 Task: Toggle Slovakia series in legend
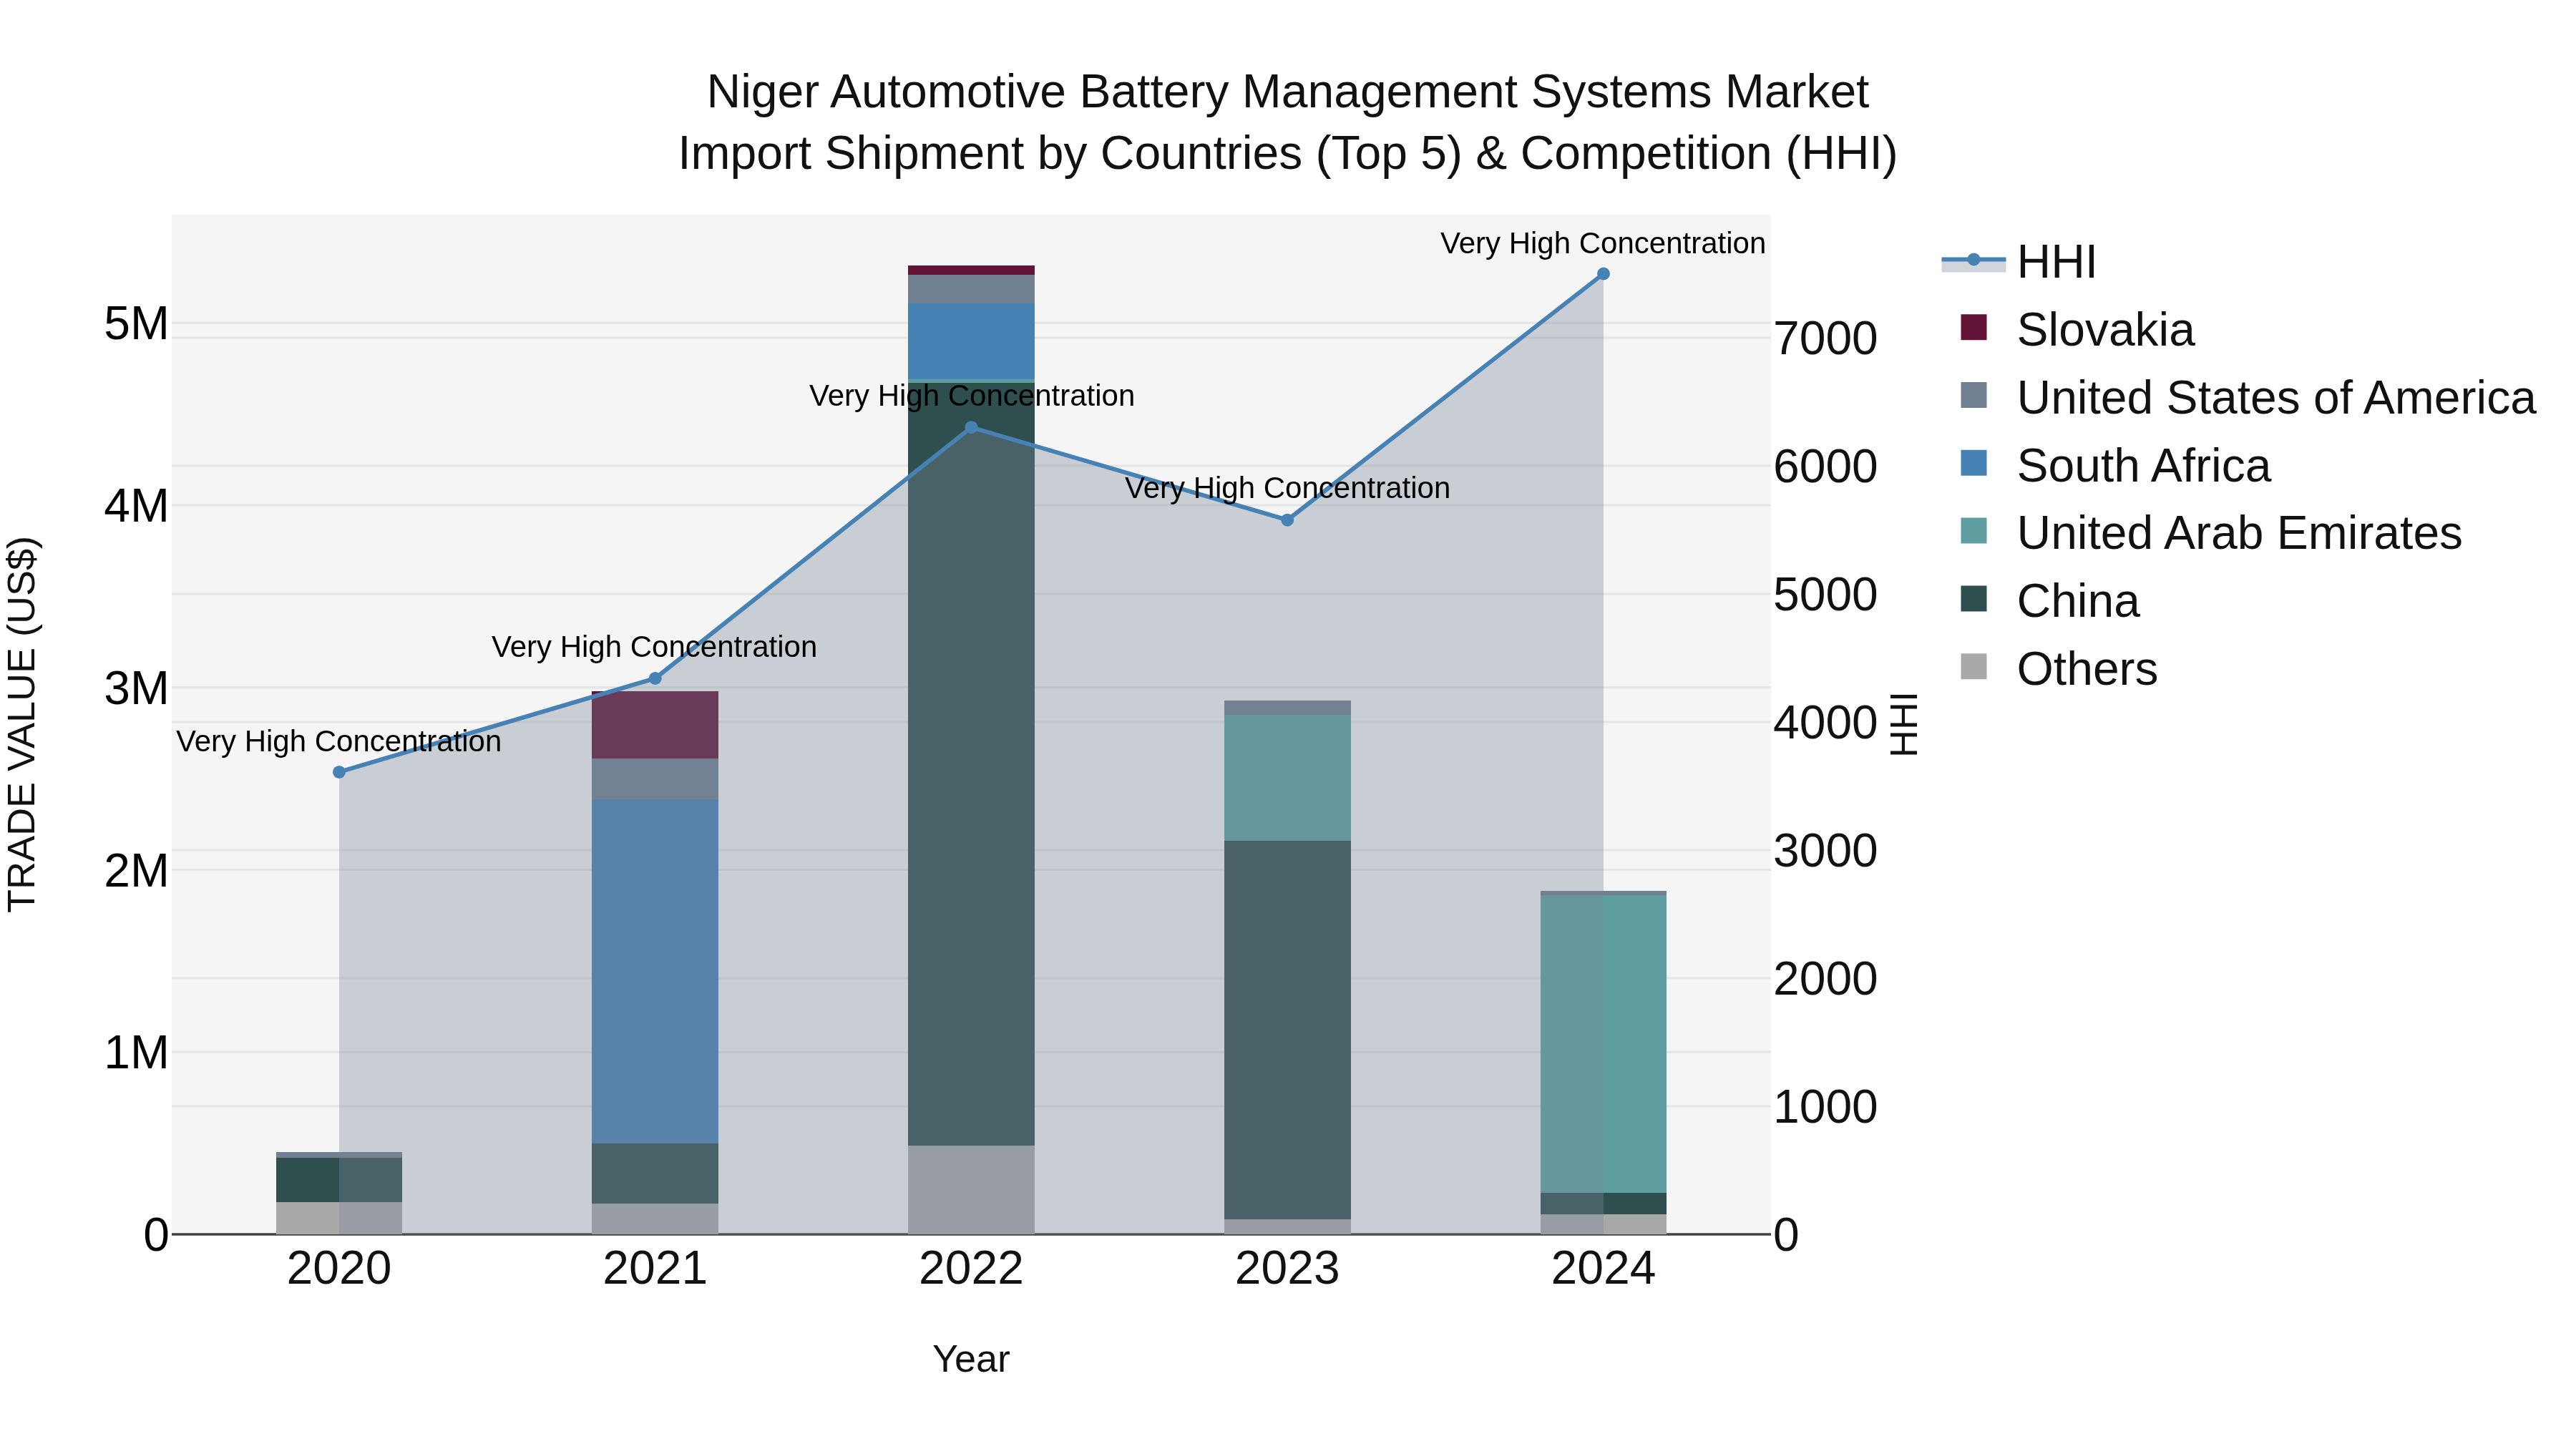(x=2078, y=330)
